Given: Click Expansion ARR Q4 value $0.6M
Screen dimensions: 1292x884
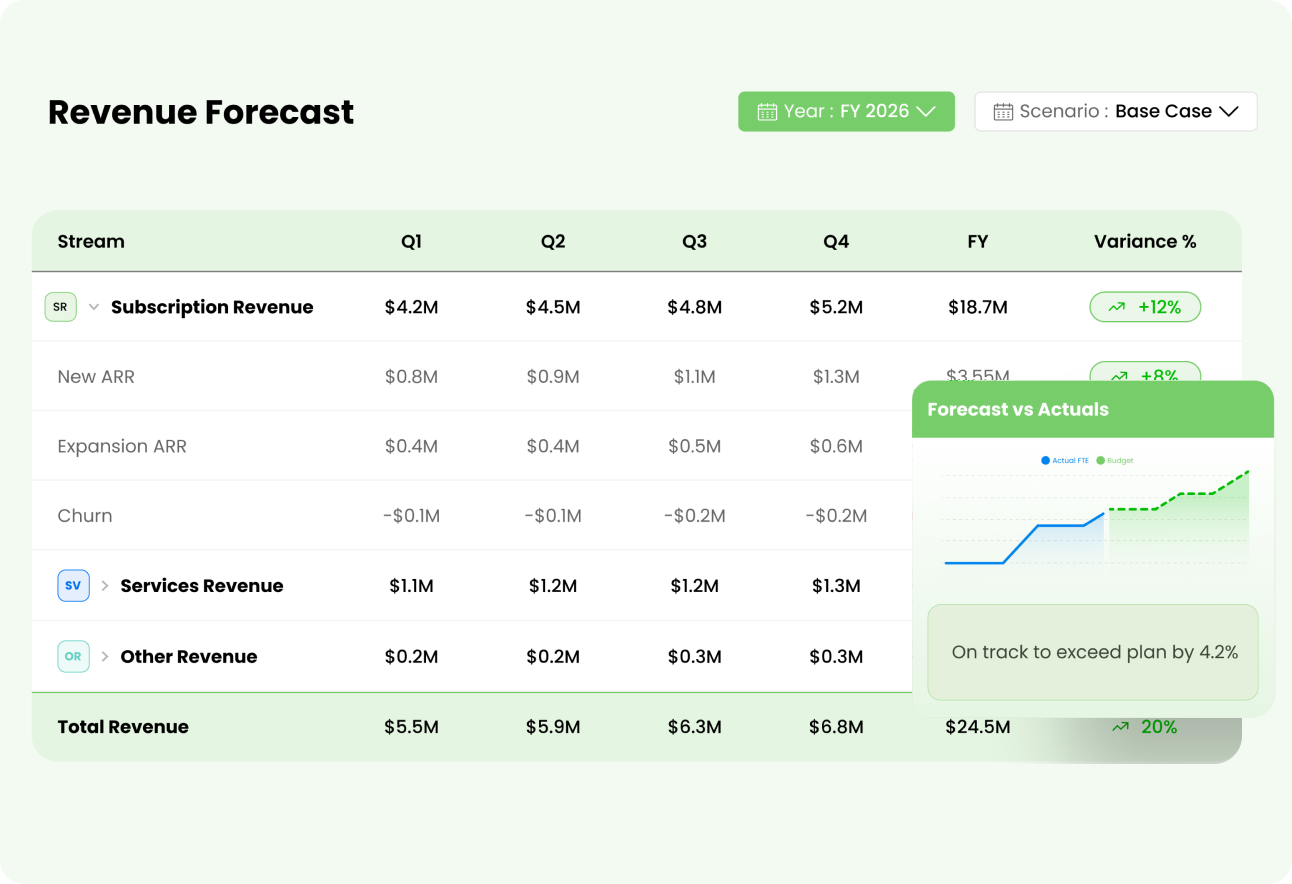Looking at the screenshot, I should [836, 446].
